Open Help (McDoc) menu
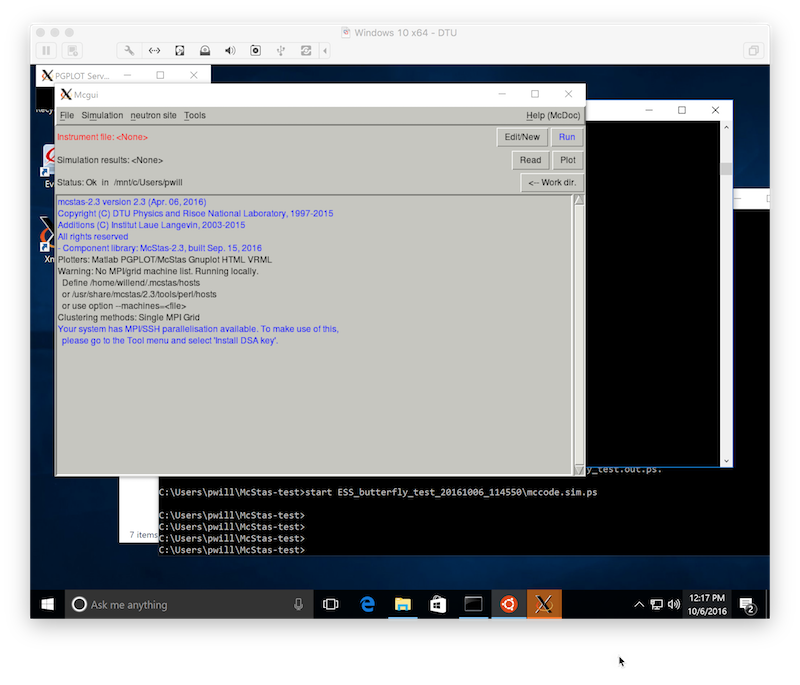Image resolution: width=800 pixels, height=685 pixels. (x=553, y=116)
